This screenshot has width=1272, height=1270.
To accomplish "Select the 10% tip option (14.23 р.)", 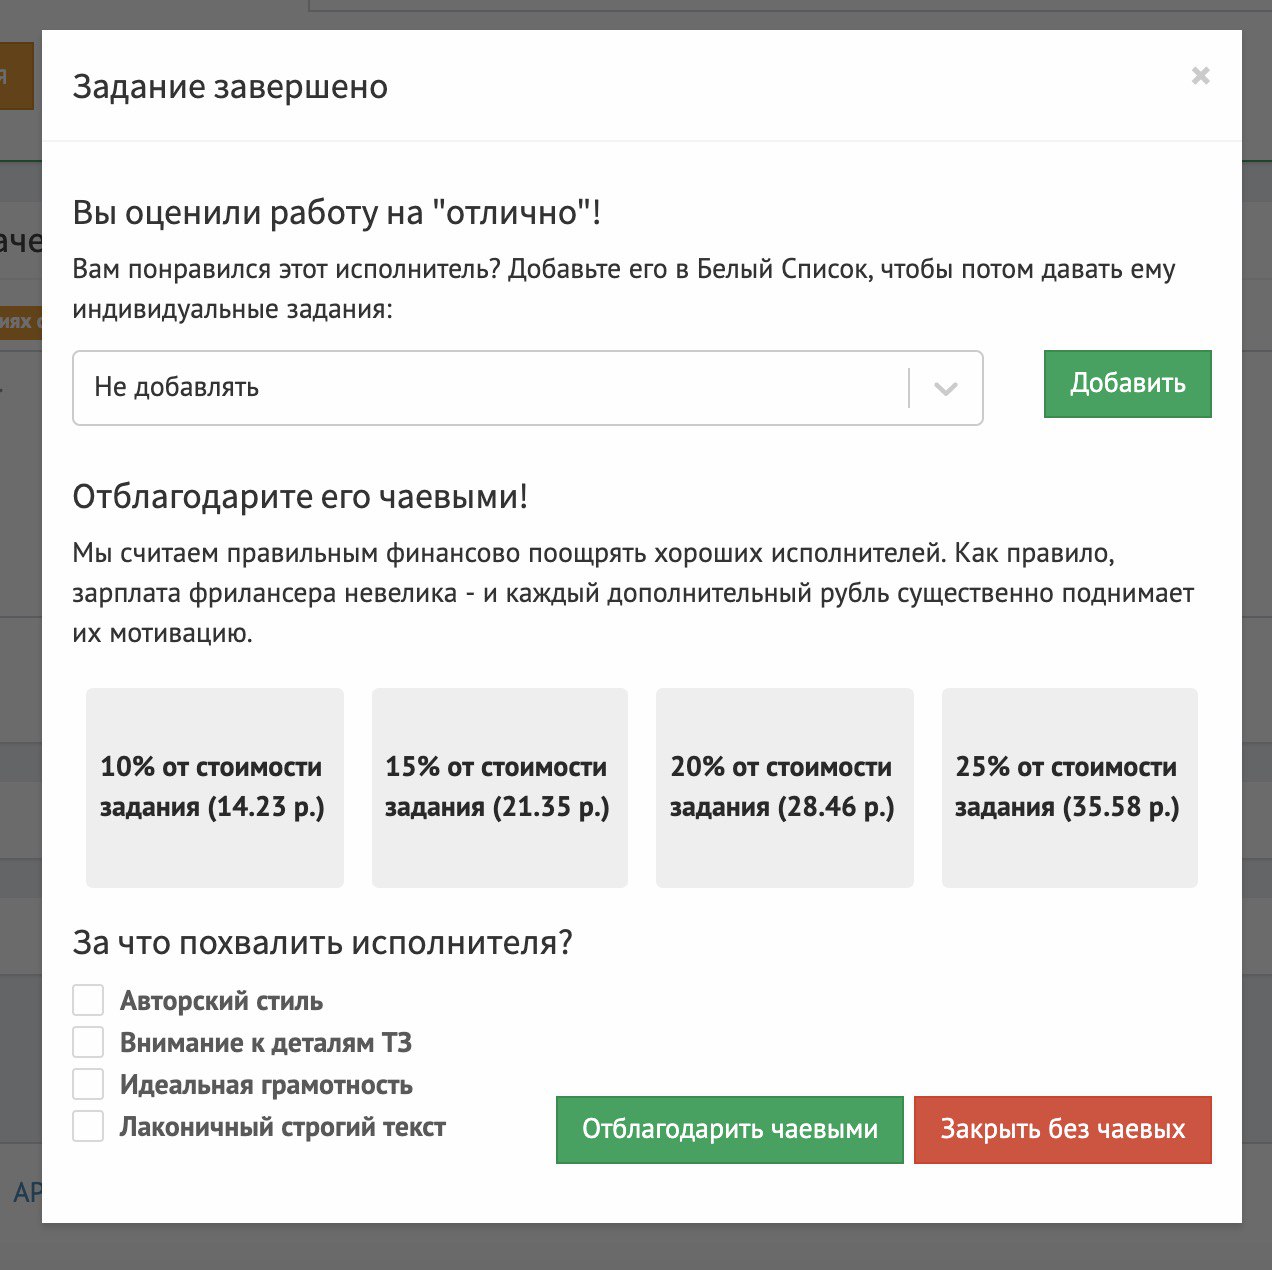I will tap(214, 787).
